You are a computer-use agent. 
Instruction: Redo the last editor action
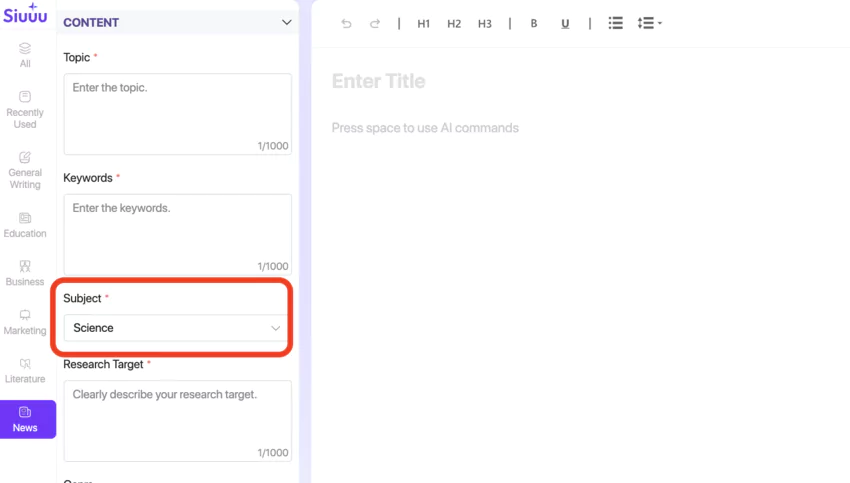tap(375, 23)
